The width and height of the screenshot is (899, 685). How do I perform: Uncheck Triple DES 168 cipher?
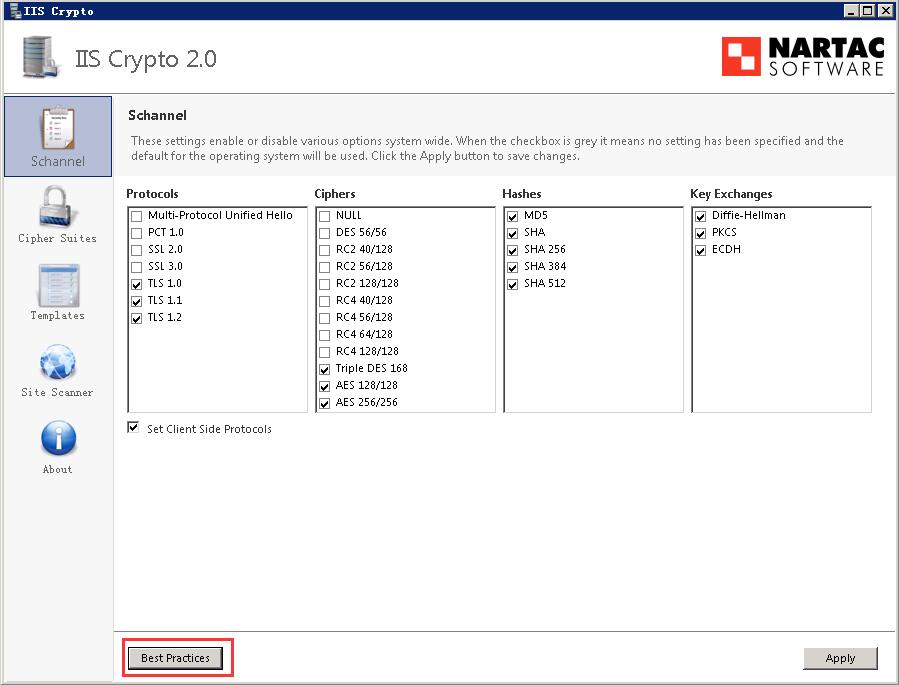[325, 369]
